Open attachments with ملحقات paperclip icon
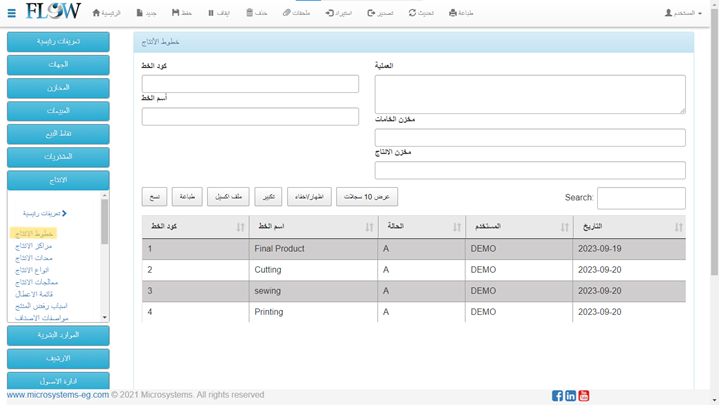 pyautogui.click(x=297, y=13)
